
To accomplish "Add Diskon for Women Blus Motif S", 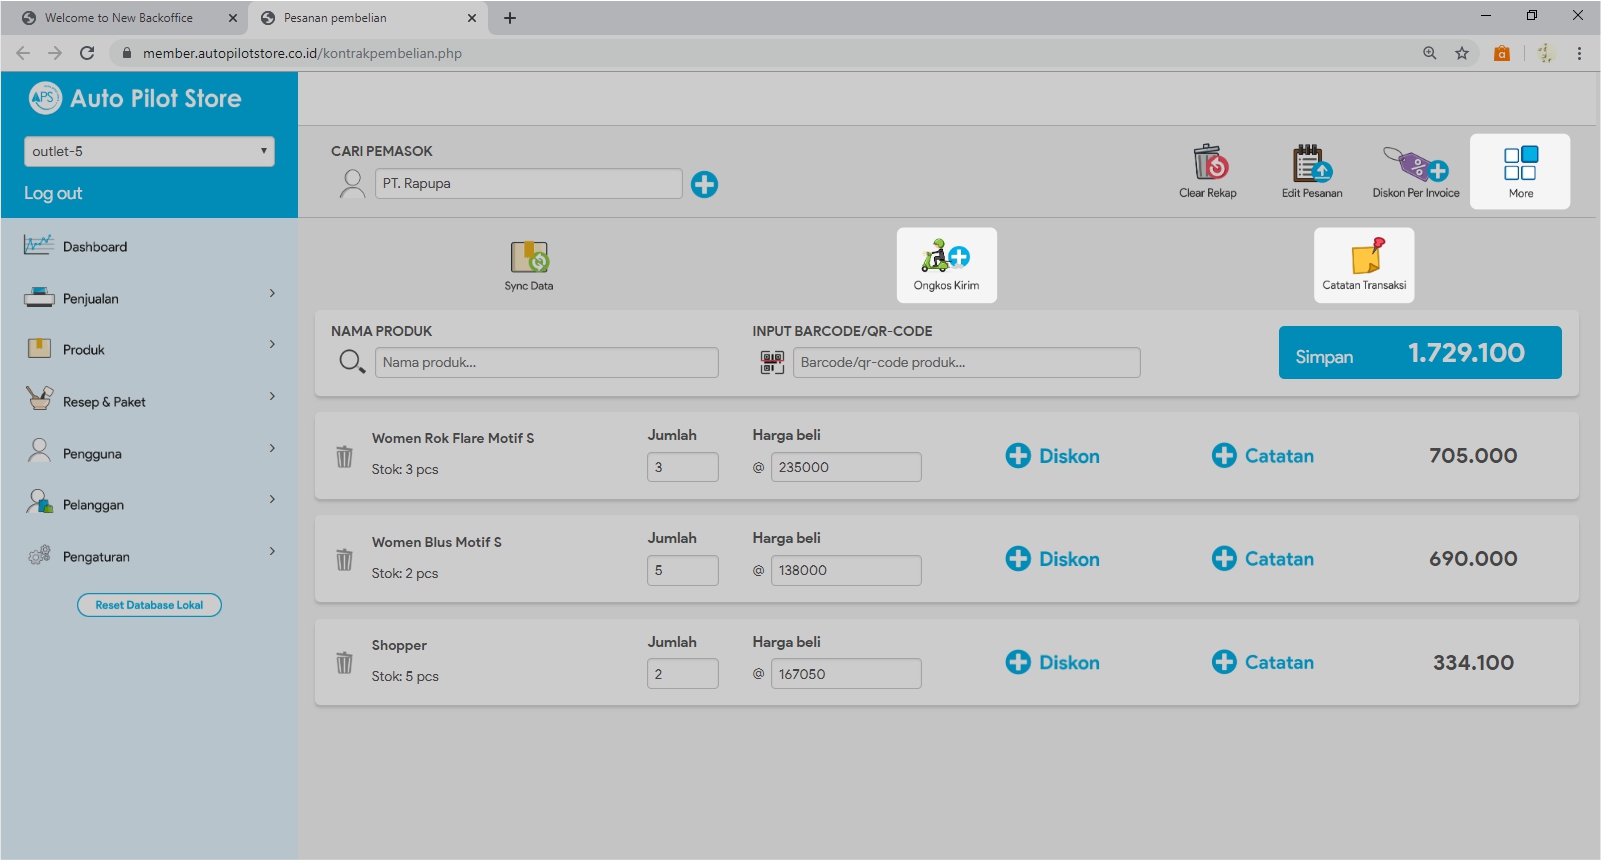I will [1052, 559].
